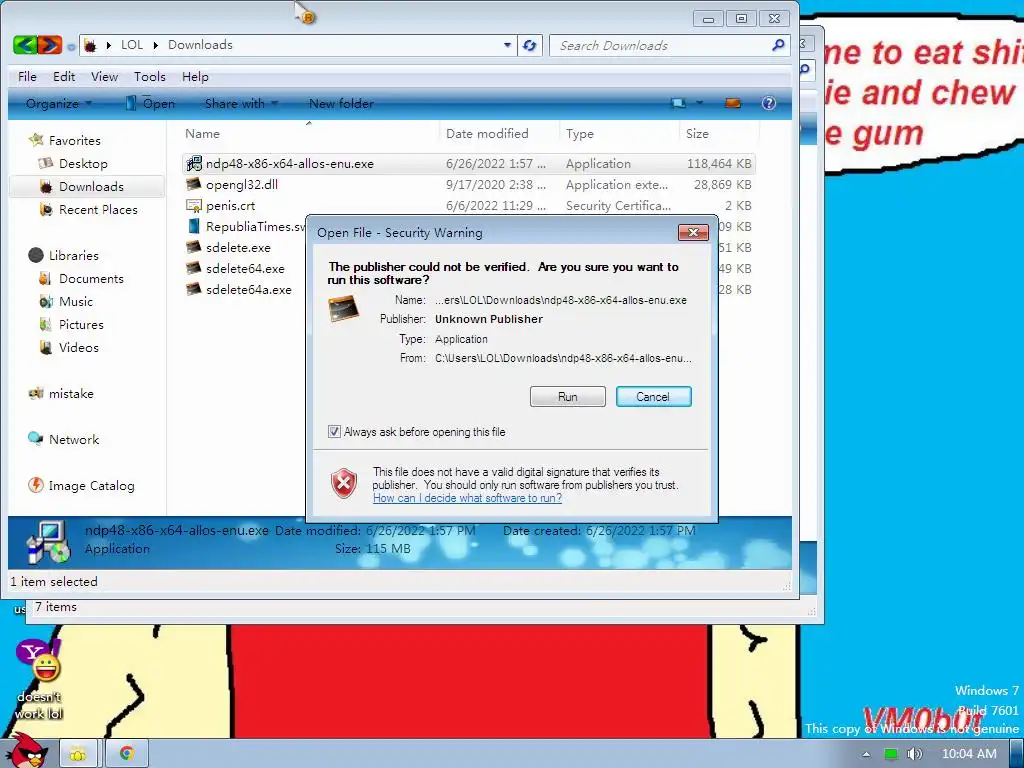The height and width of the screenshot is (768, 1024).
Task: Click LOL in the address breadcrumb
Action: click(x=132, y=45)
